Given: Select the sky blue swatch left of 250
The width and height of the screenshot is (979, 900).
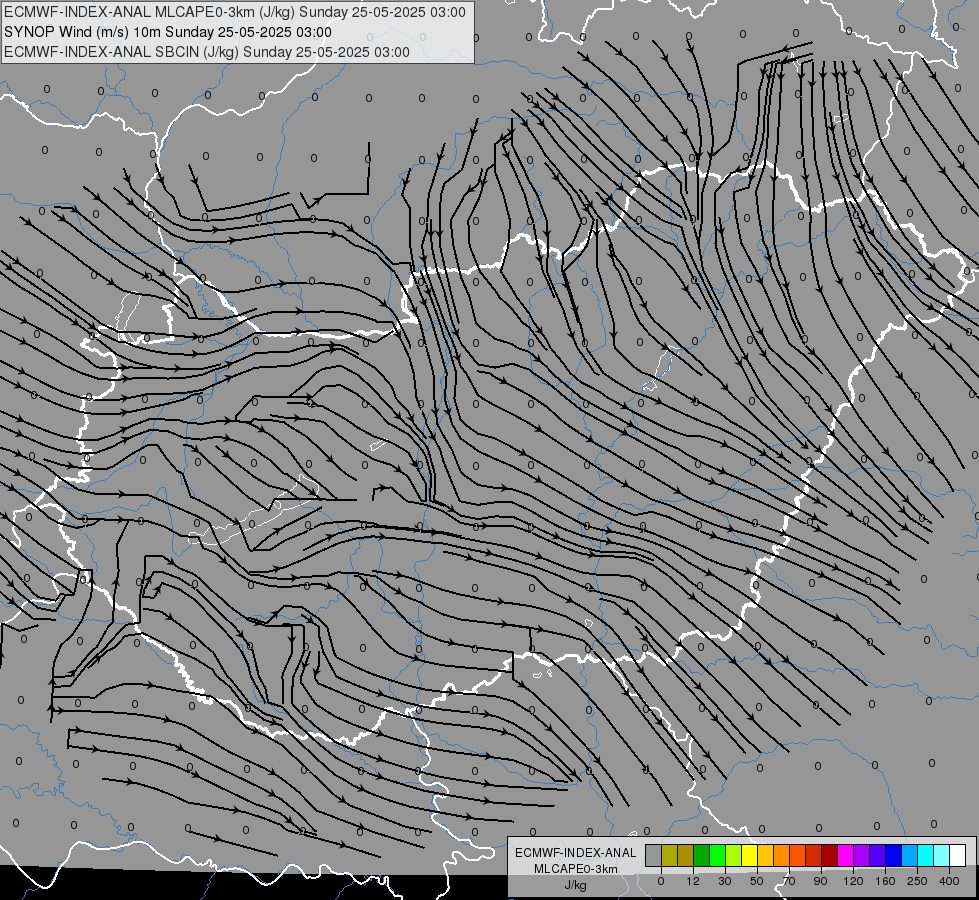Looking at the screenshot, I should point(910,855).
